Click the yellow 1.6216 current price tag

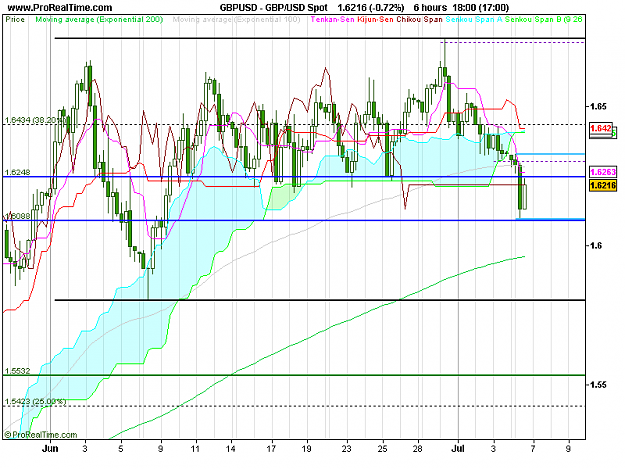[603, 185]
